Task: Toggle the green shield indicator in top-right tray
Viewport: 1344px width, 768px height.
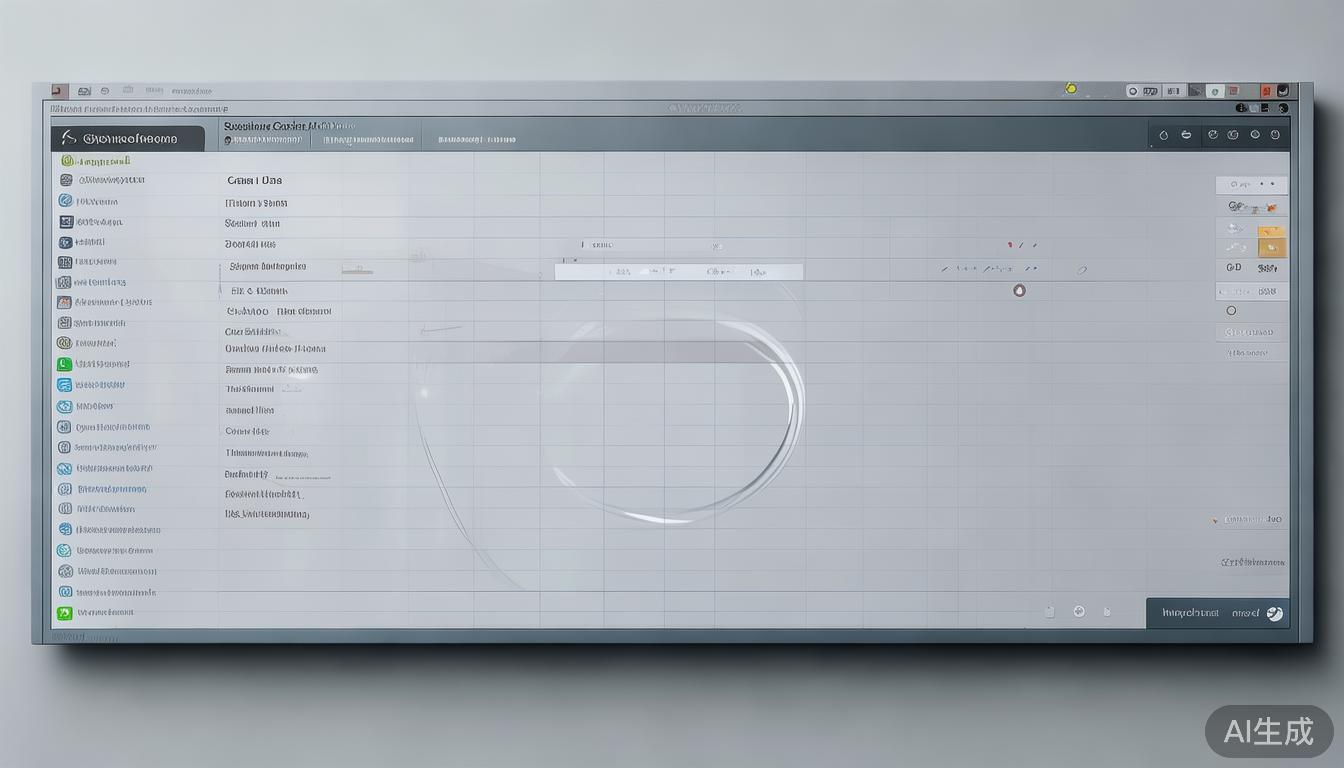Action: coord(1214,91)
